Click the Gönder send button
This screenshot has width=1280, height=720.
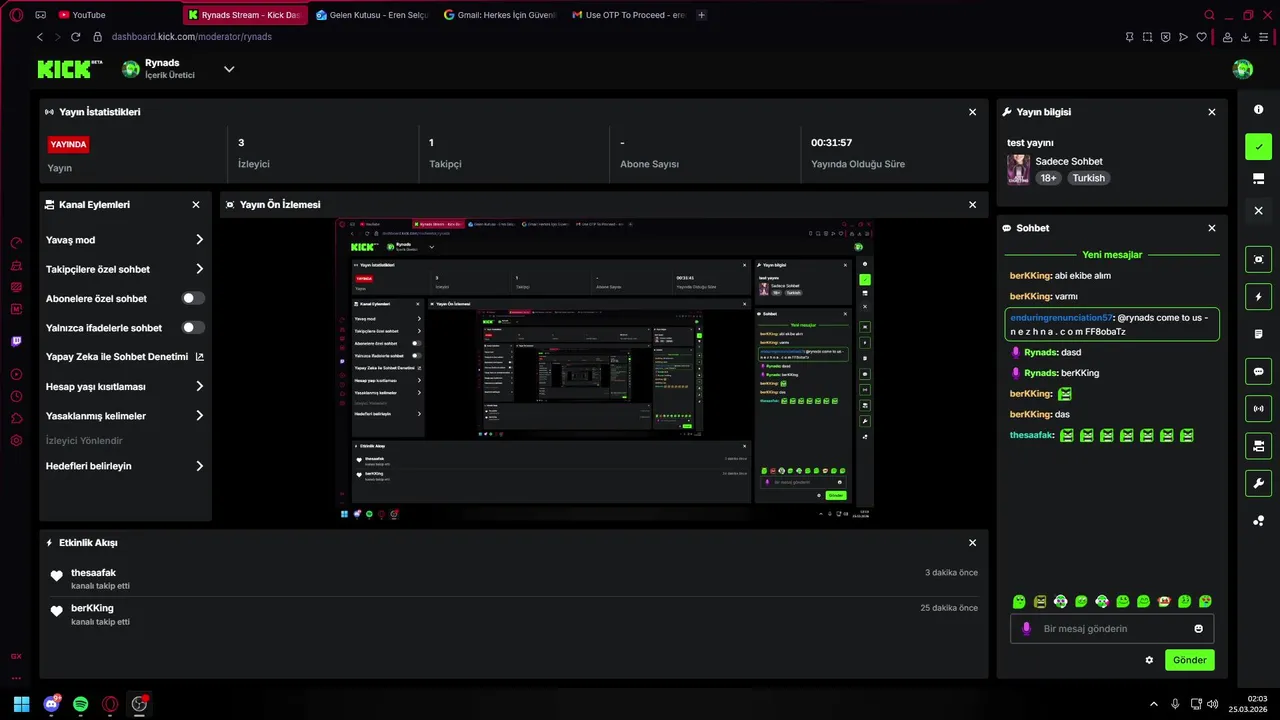click(x=1189, y=660)
